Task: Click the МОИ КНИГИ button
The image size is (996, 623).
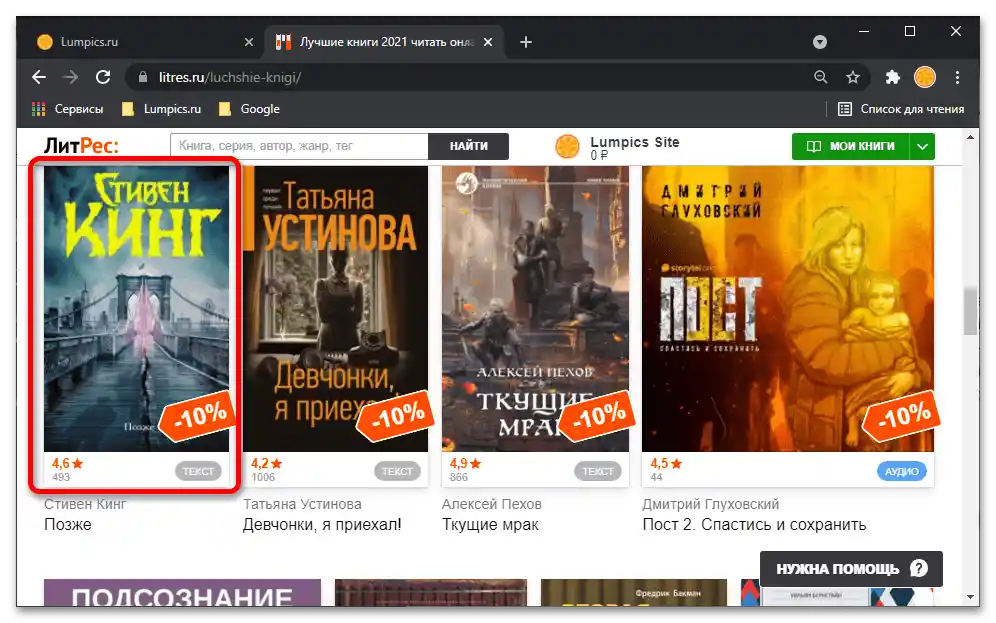Action: [x=851, y=146]
